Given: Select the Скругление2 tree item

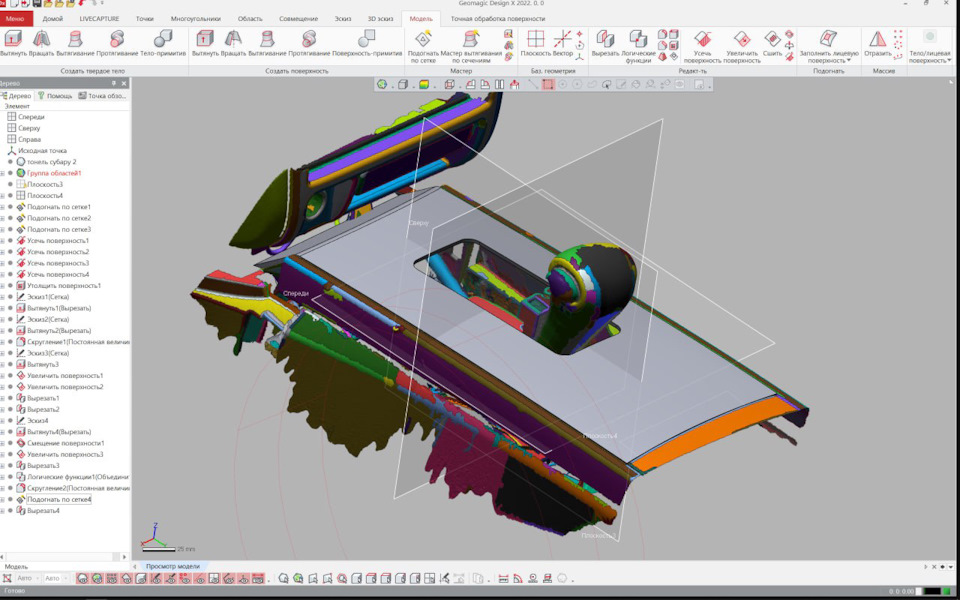Looking at the screenshot, I should coord(78,488).
